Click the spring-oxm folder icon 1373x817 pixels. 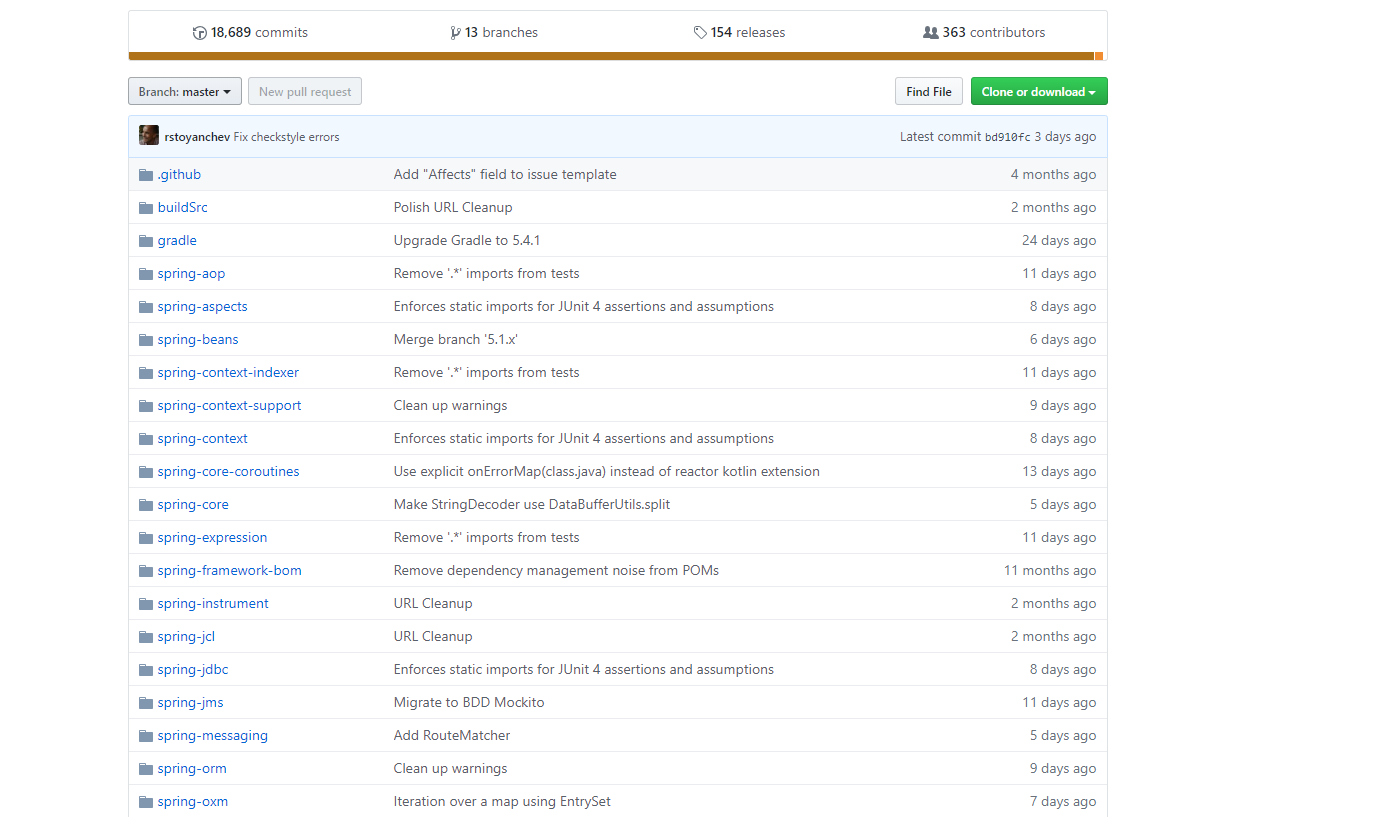(146, 802)
